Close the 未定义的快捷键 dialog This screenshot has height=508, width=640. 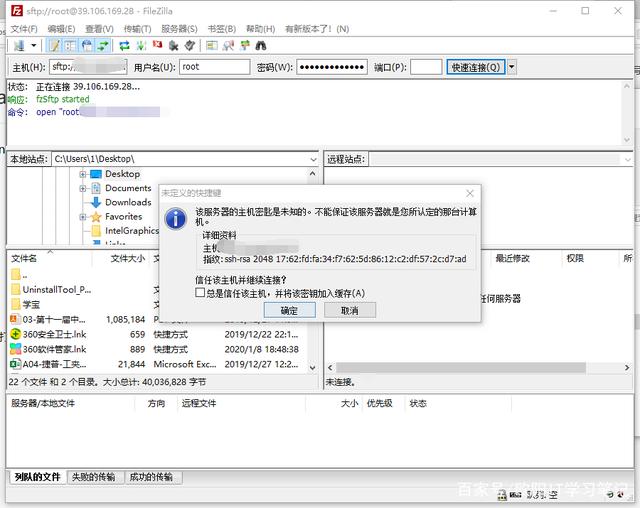tap(470, 193)
